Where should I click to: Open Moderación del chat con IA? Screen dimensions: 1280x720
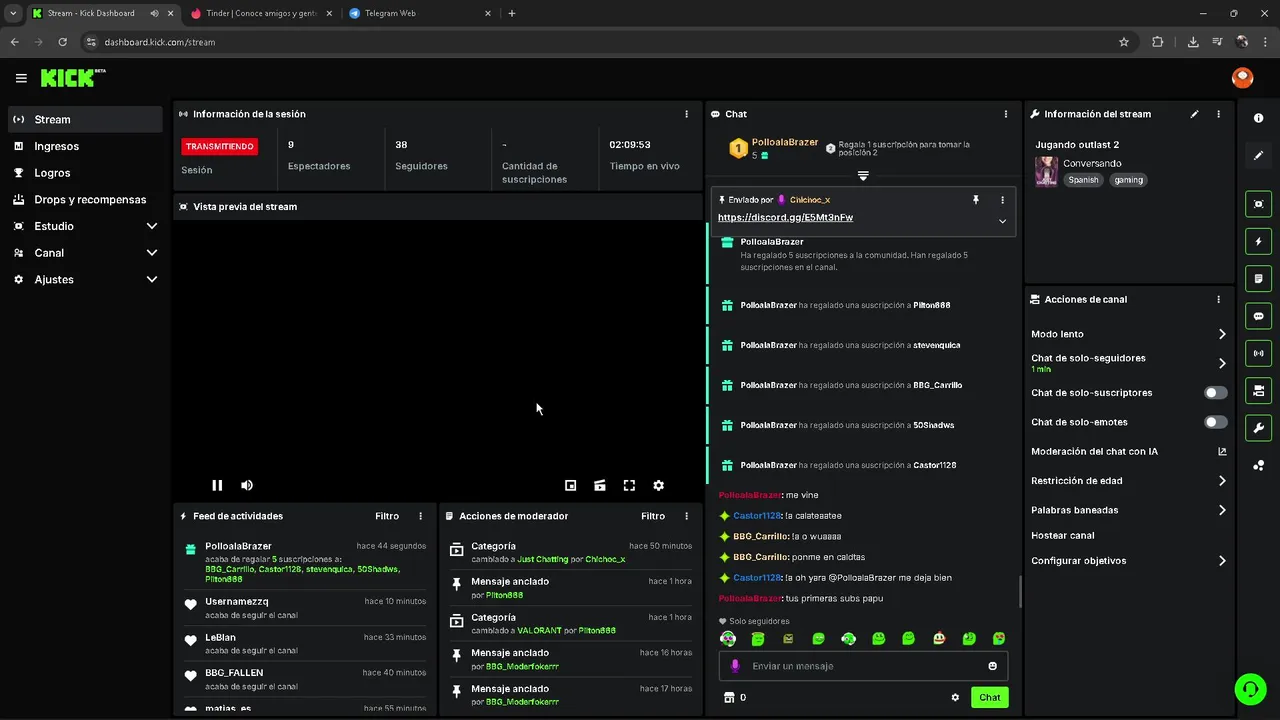[x=1128, y=452]
